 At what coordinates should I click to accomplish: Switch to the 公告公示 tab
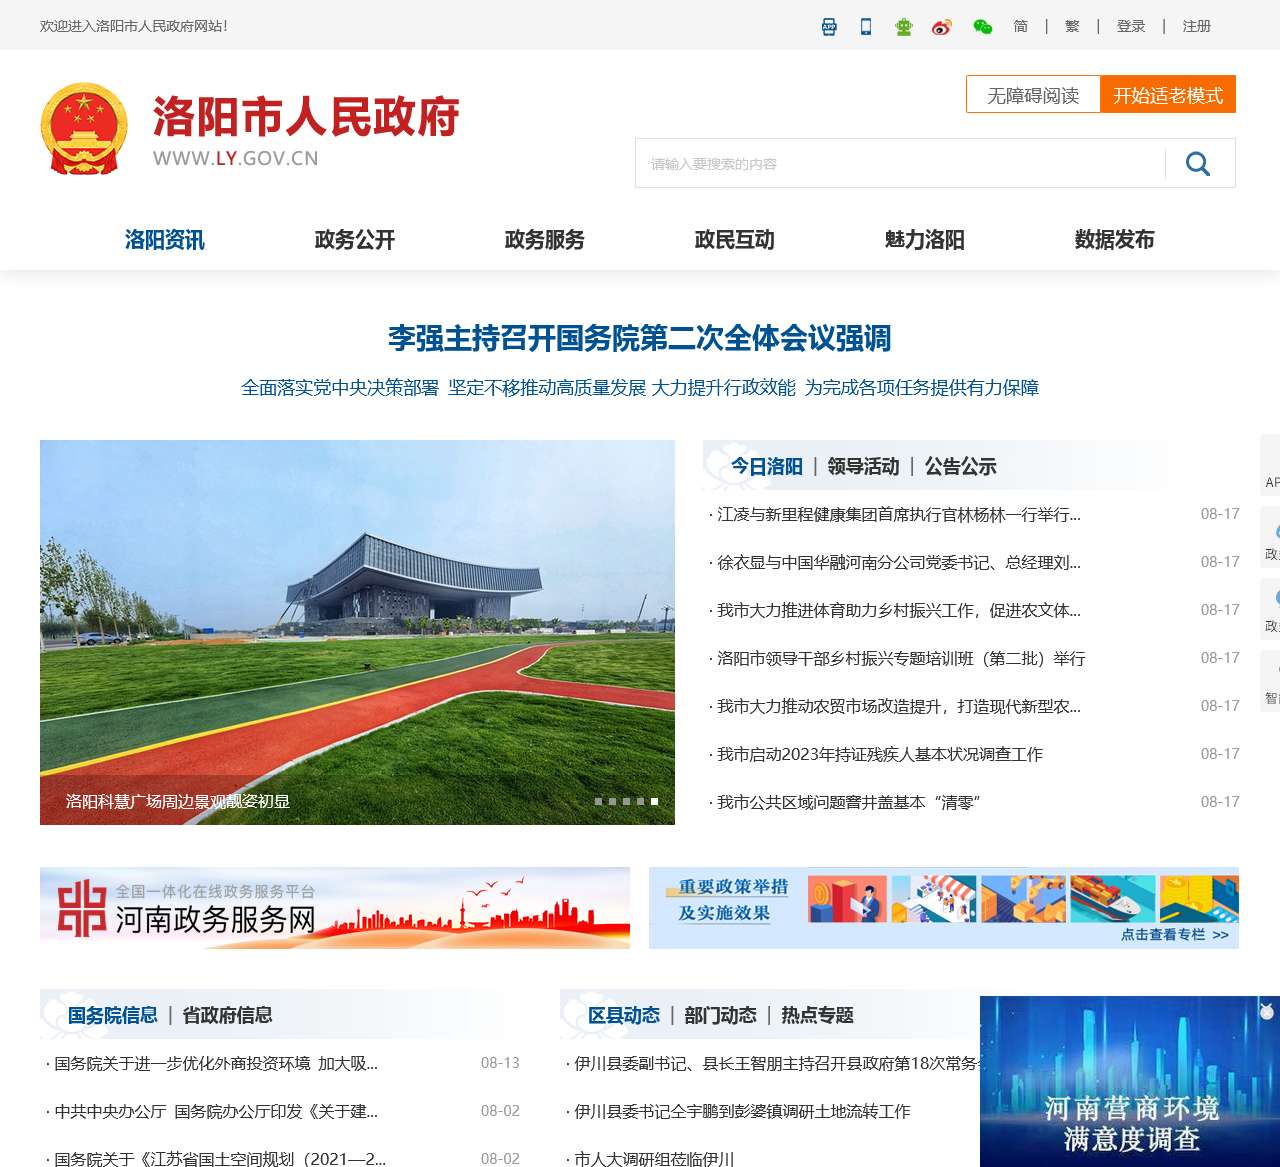[x=961, y=467]
